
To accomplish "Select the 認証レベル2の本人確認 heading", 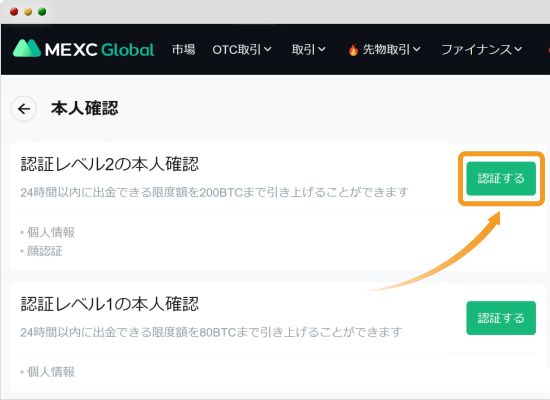I will (x=110, y=164).
